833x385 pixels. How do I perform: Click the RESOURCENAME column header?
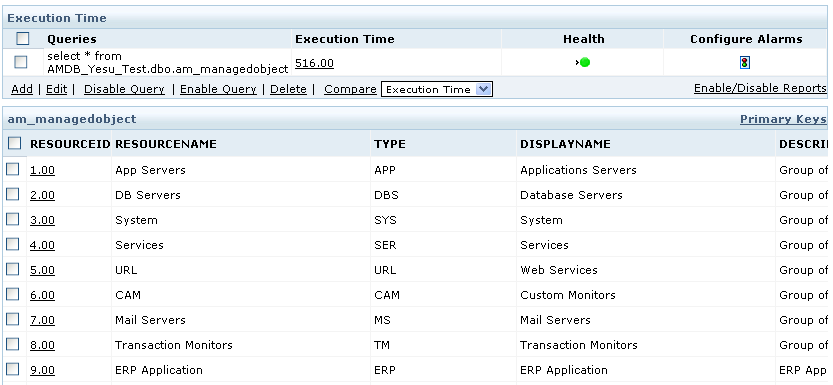click(x=166, y=144)
